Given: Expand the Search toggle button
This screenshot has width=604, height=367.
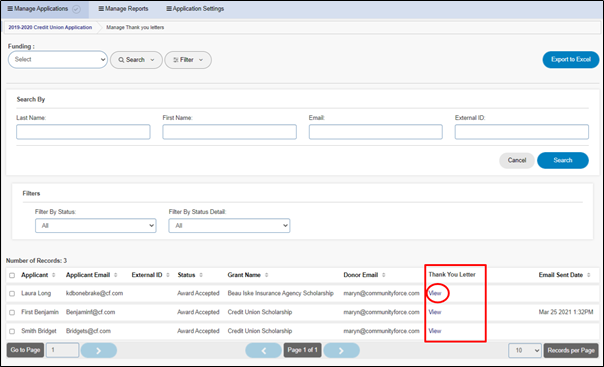Looking at the screenshot, I should tap(136, 60).
